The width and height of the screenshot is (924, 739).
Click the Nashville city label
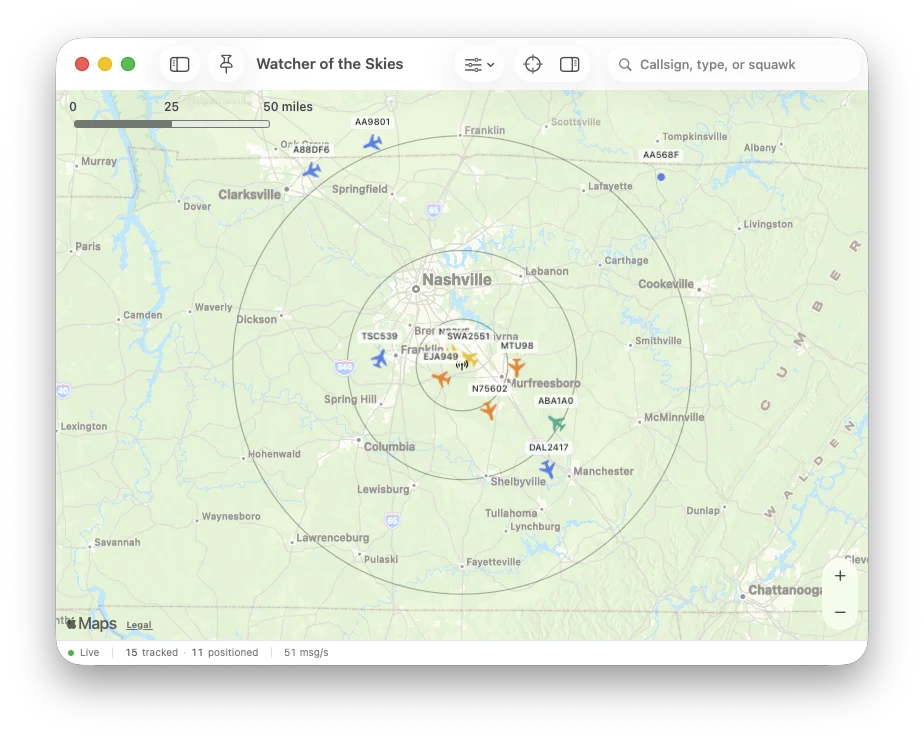coord(457,279)
